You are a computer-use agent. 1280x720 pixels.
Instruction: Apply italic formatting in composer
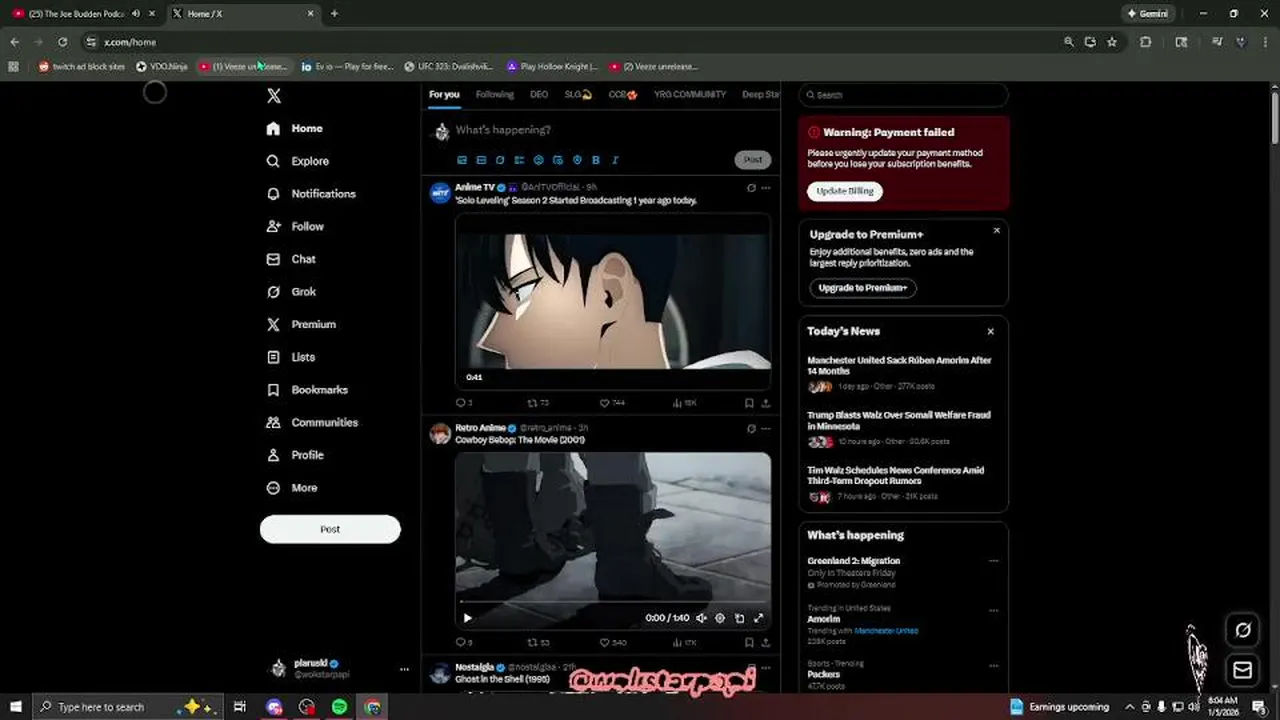point(615,160)
